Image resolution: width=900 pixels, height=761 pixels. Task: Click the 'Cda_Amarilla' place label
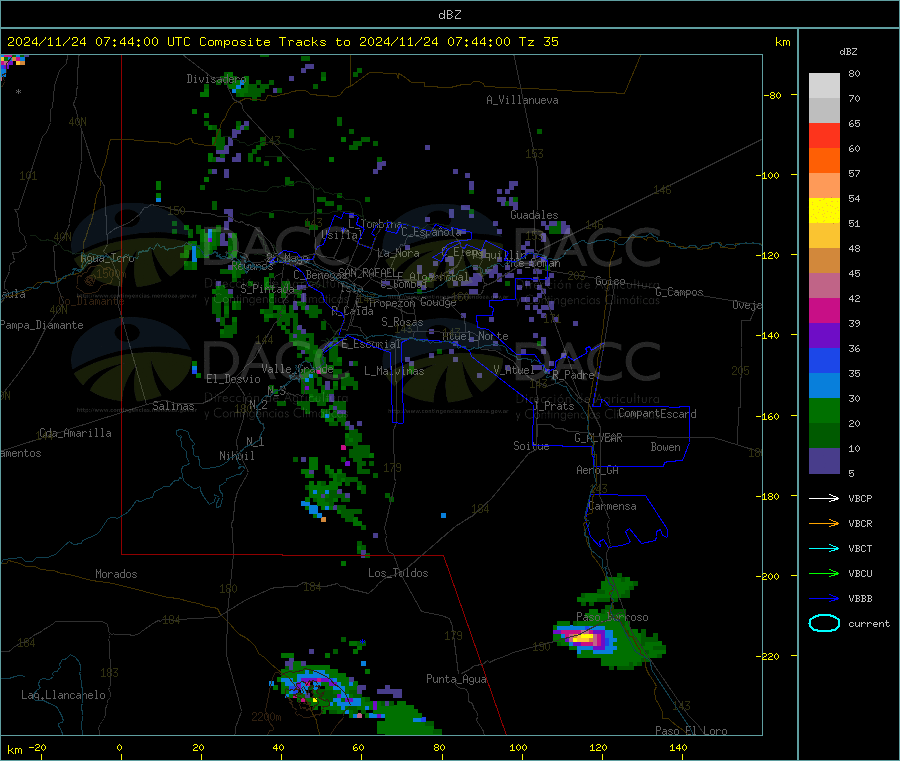[x=75, y=433]
